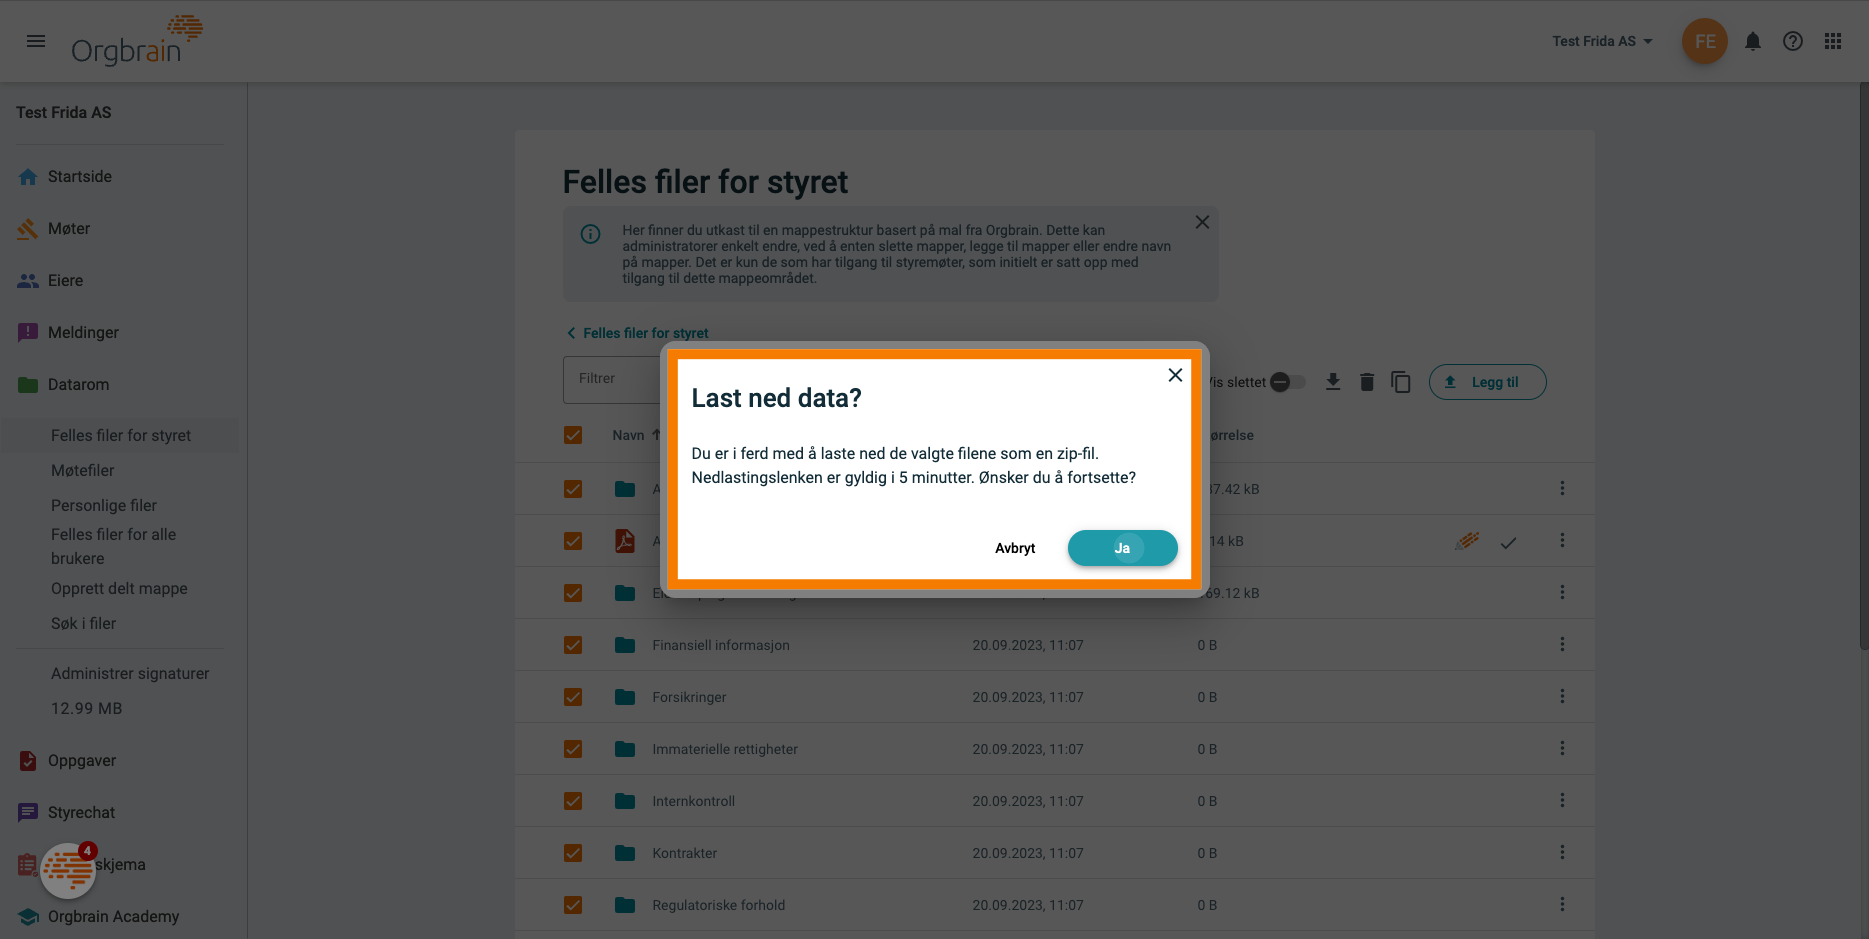Open Møtefiler in the sidebar
Viewport: 1869px width, 939px height.
pyautogui.click(x=83, y=470)
